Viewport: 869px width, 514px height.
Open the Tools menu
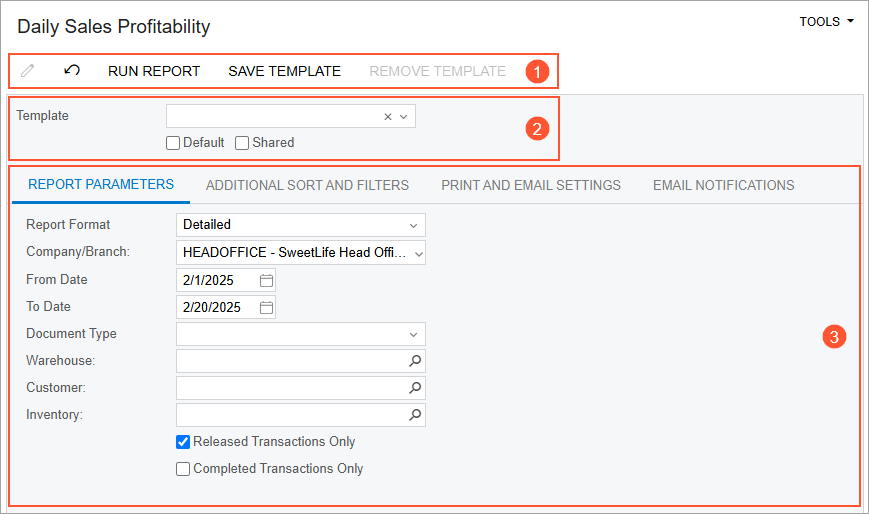[x=826, y=21]
